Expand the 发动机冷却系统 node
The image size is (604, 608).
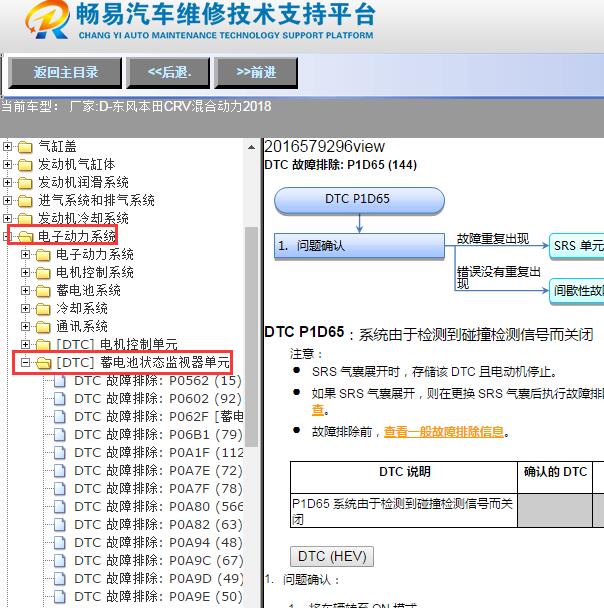7,218
